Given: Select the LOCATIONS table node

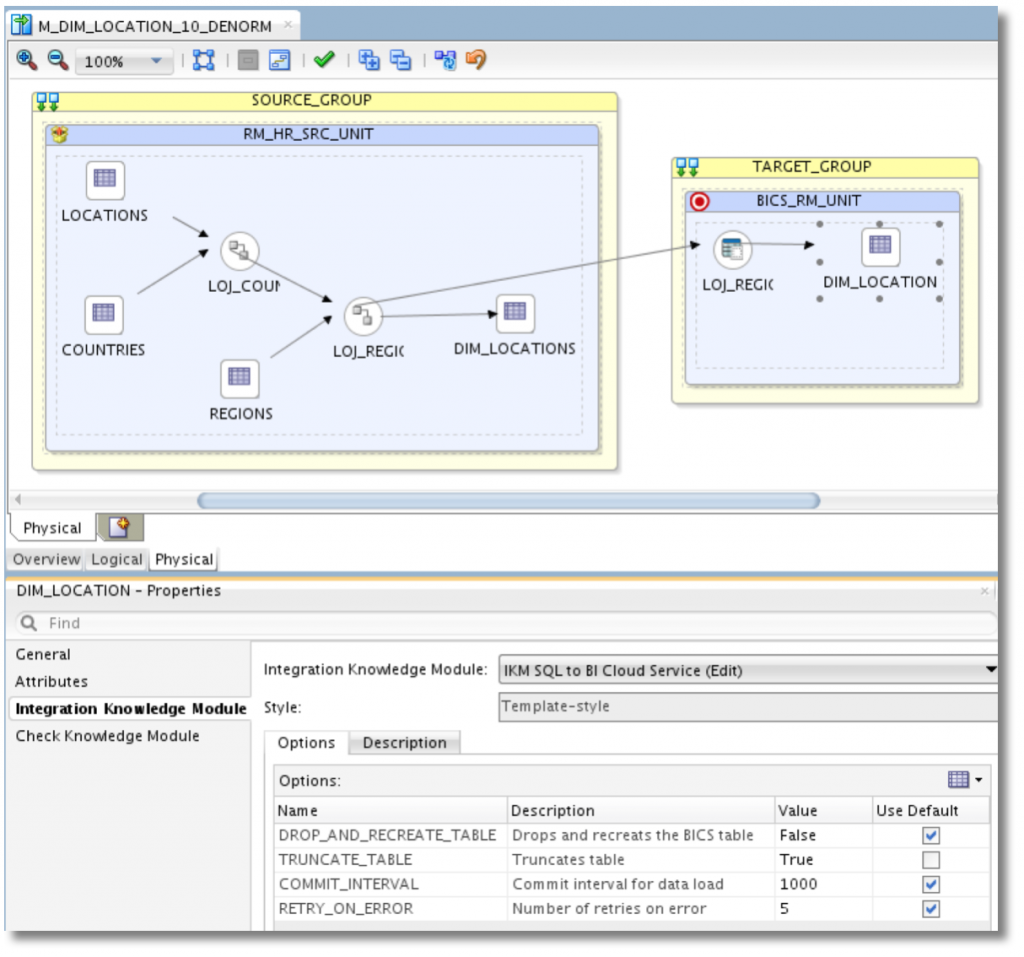Looking at the screenshot, I should pos(104,180).
